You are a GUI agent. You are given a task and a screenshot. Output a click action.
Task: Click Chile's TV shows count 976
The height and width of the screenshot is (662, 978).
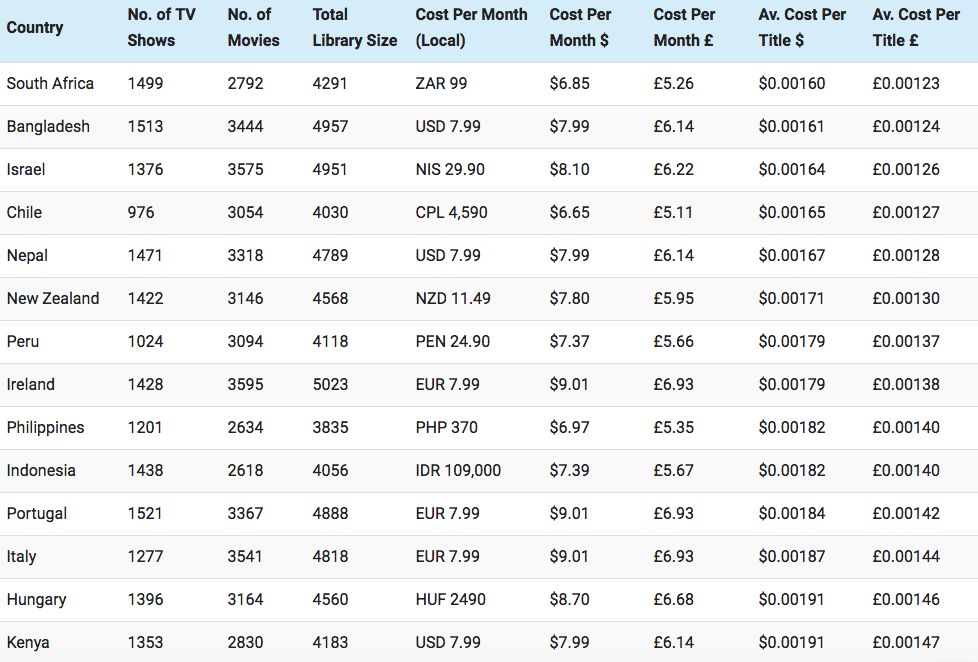click(141, 213)
